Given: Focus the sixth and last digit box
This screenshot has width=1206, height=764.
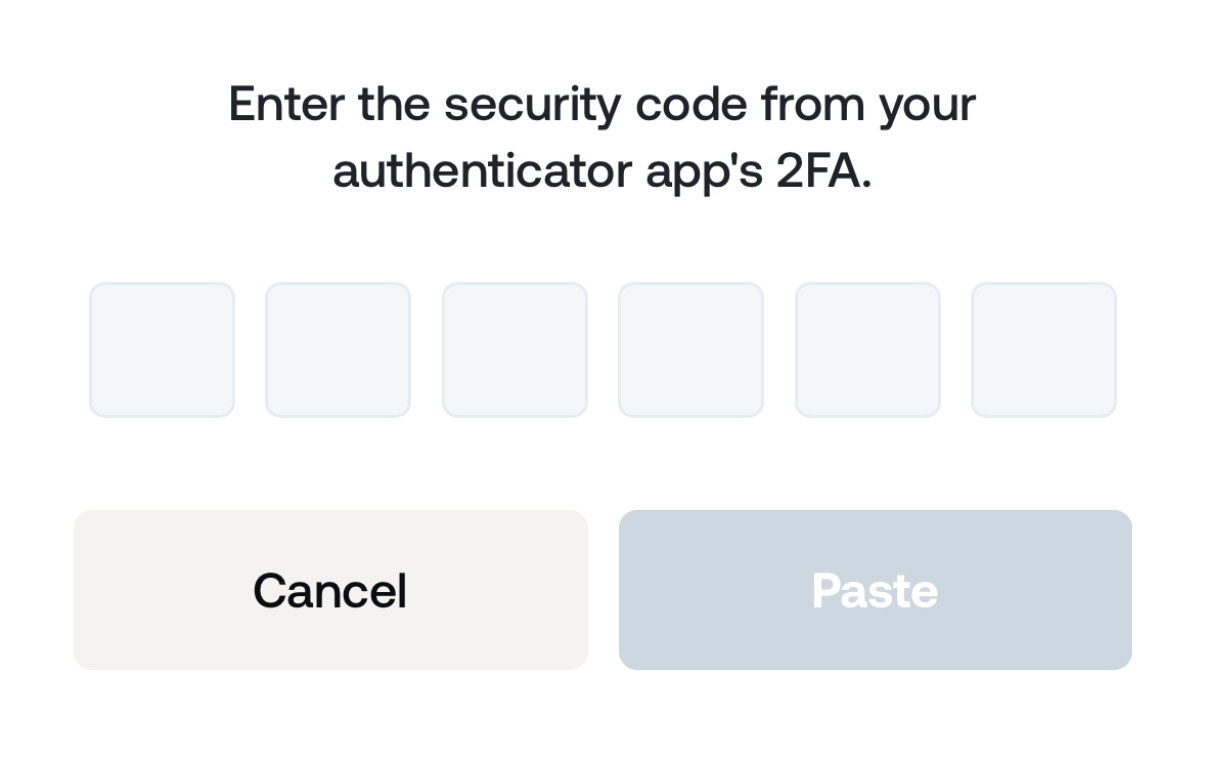Looking at the screenshot, I should (1044, 350).
